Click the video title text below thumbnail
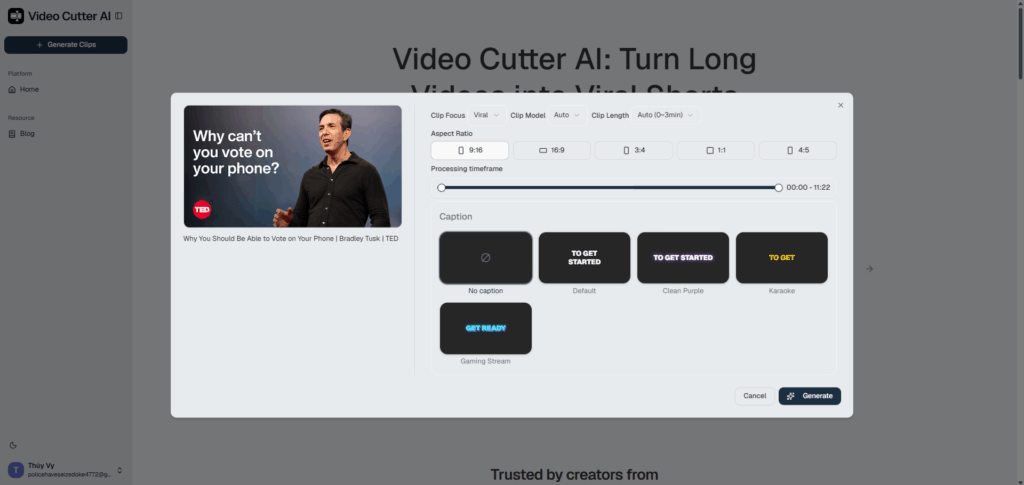The image size is (1024, 485). pyautogui.click(x=291, y=239)
